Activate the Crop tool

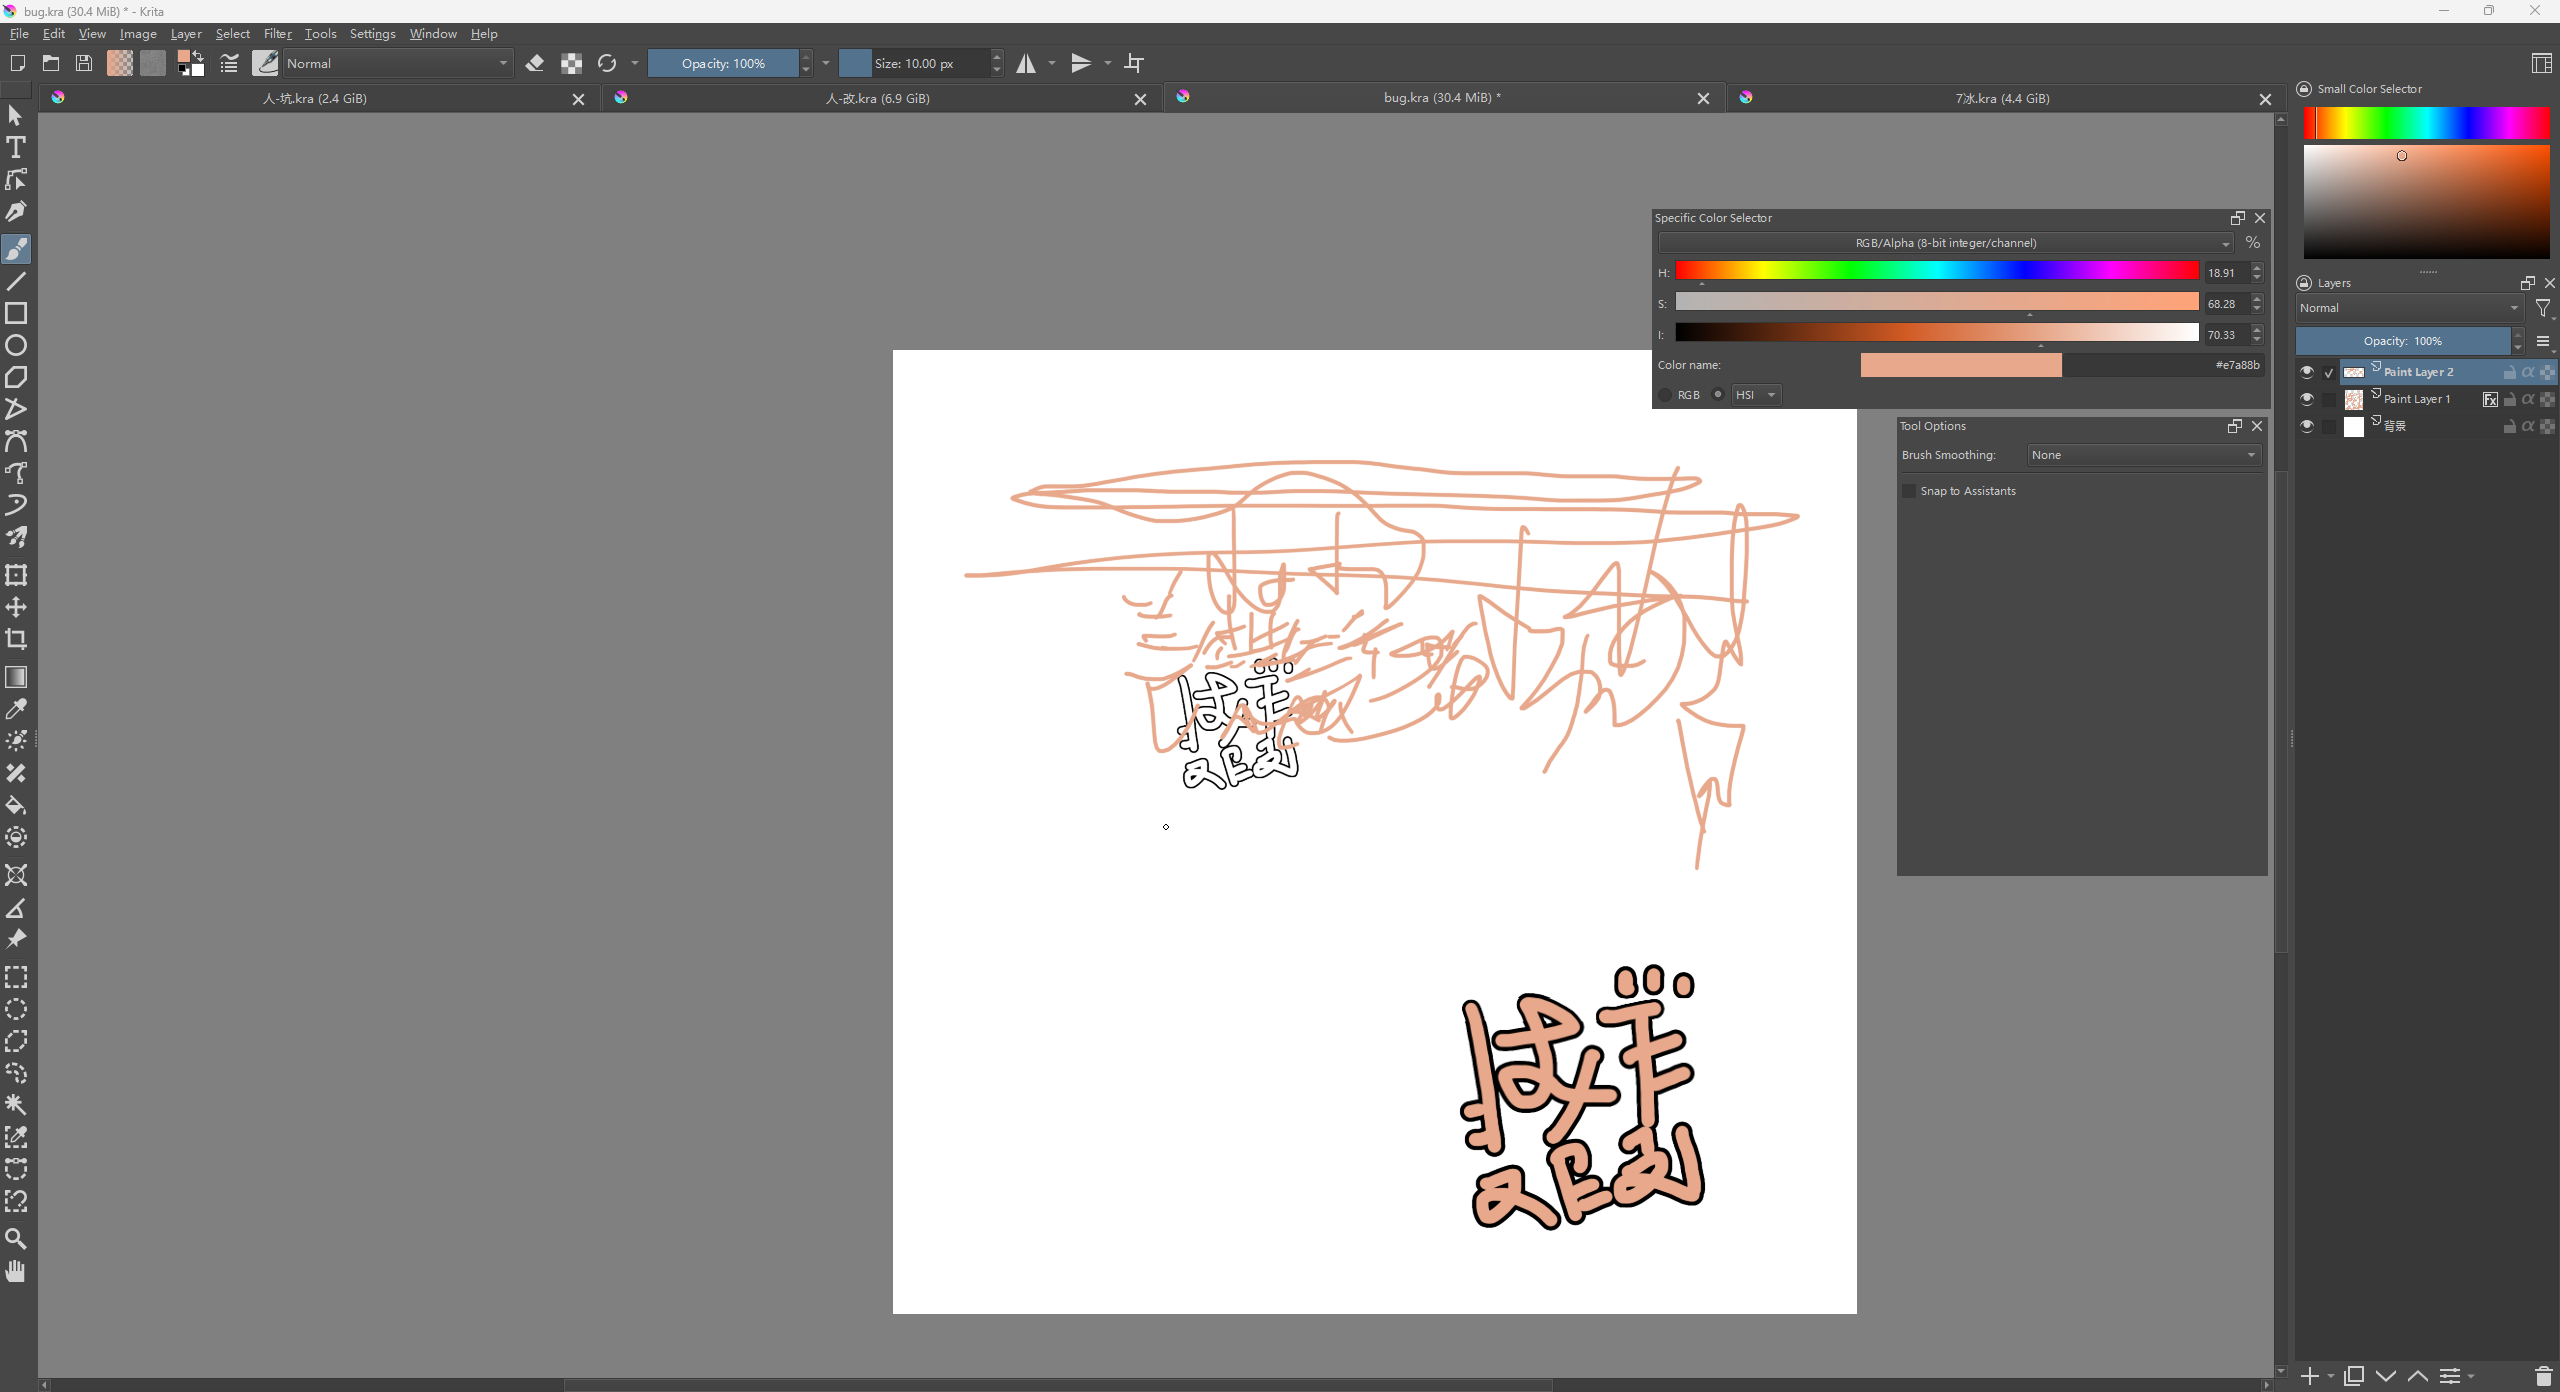(16, 639)
